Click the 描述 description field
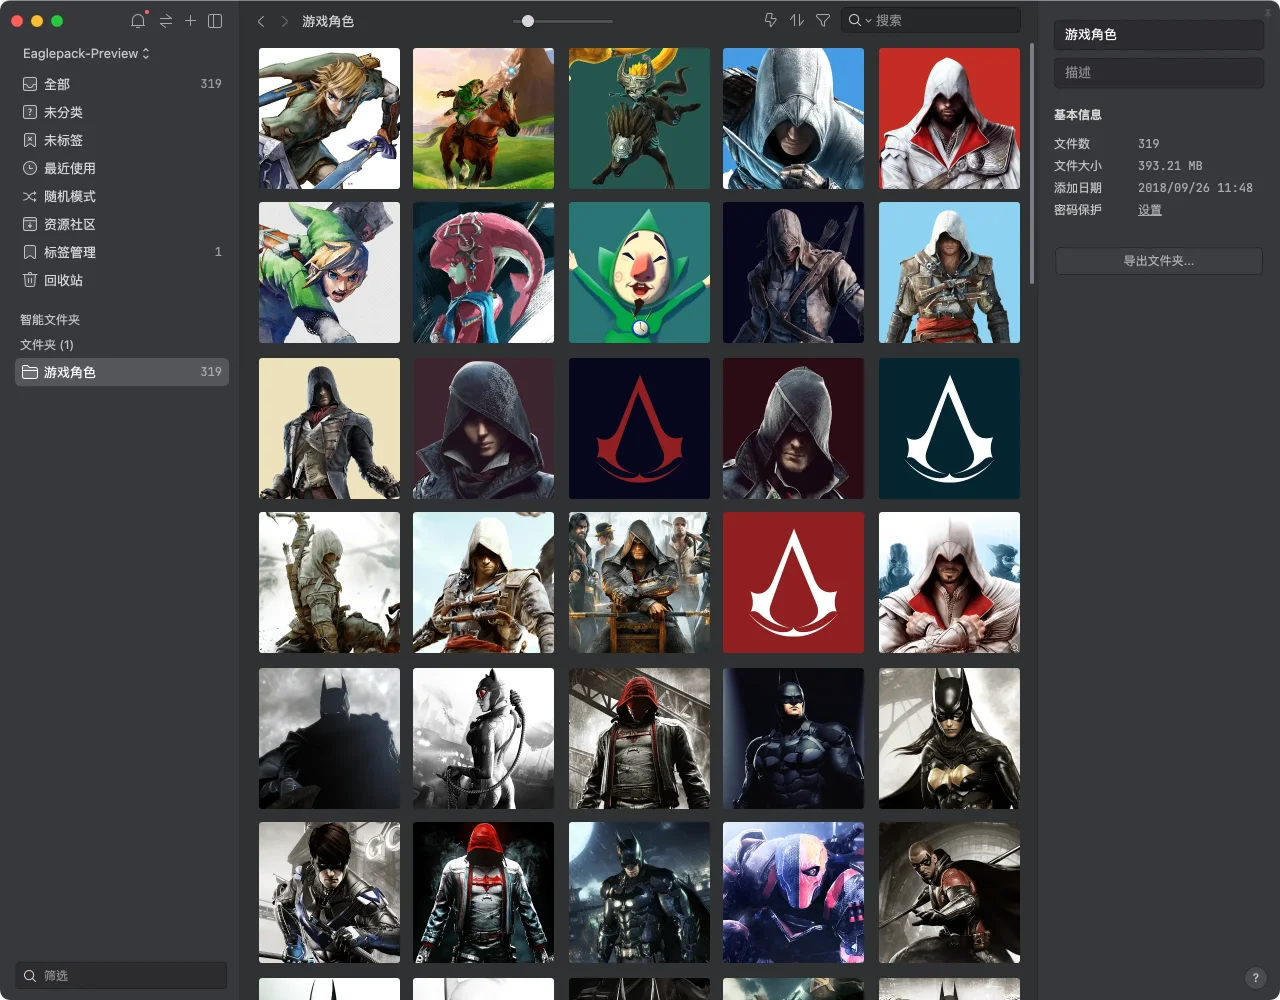The image size is (1280, 1000). (1159, 72)
